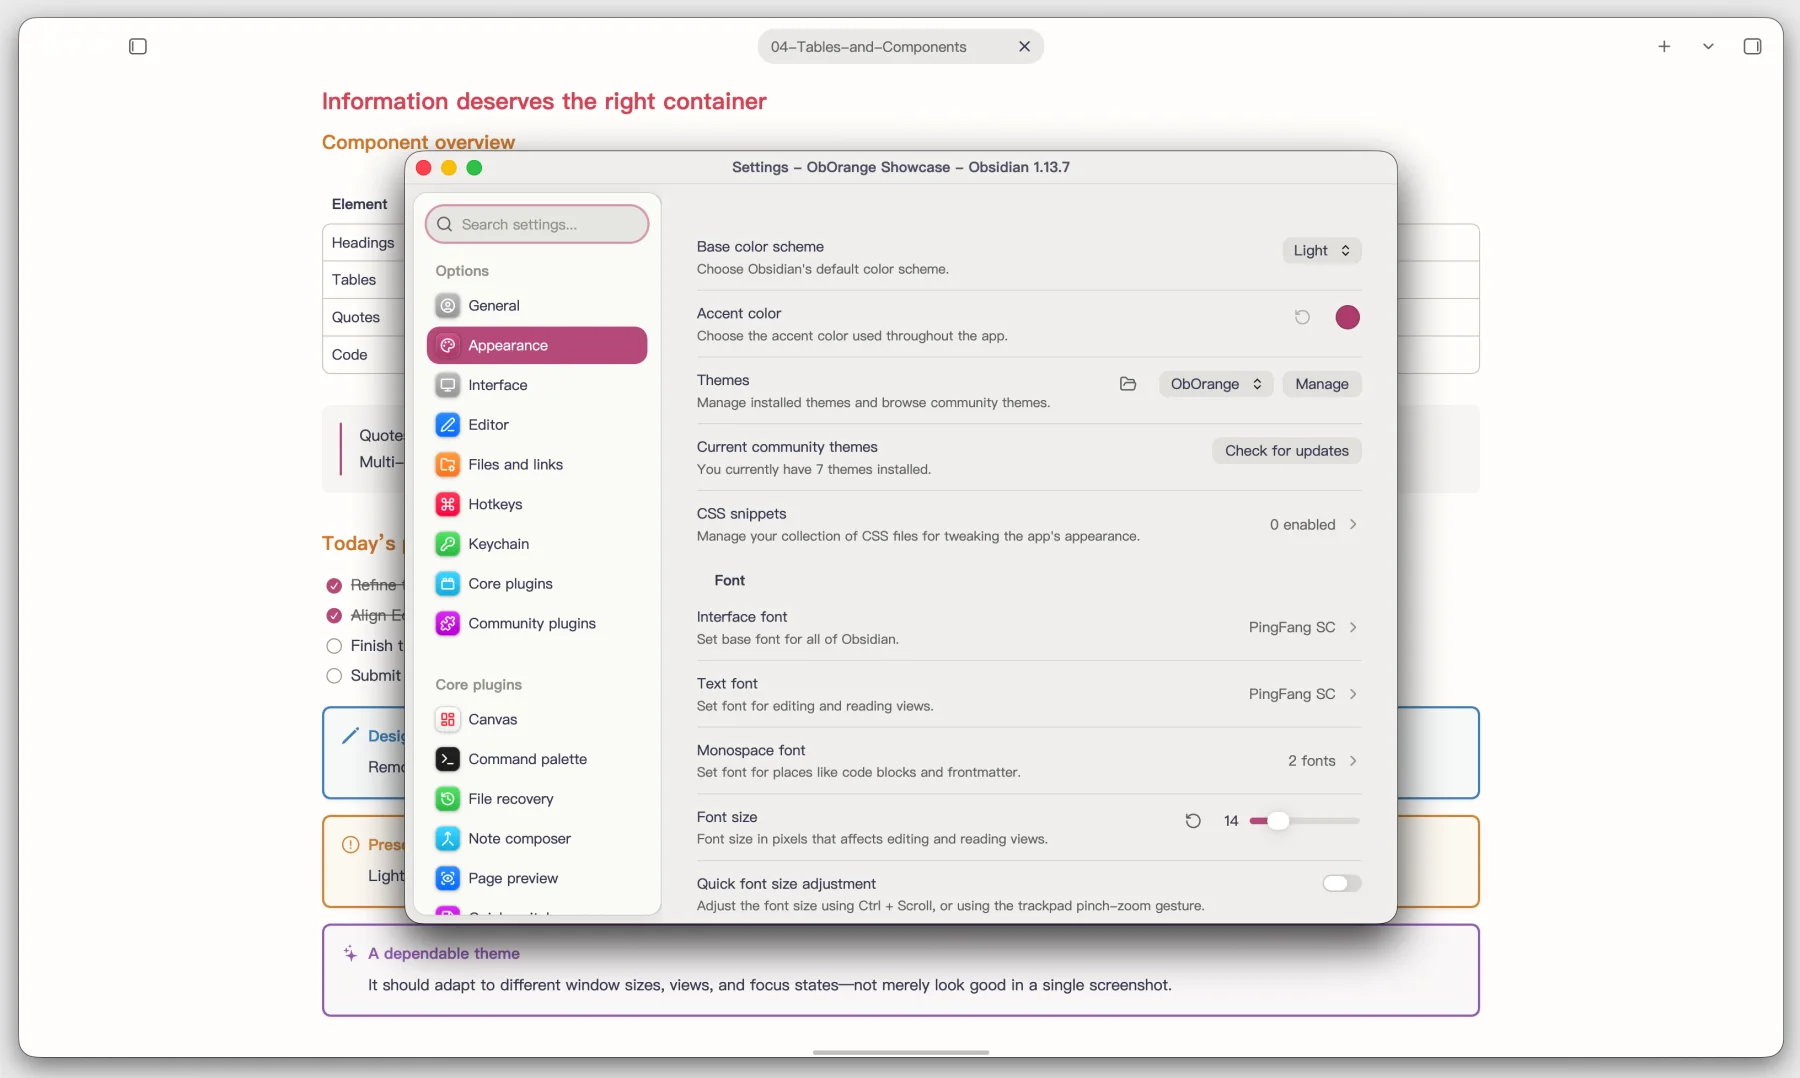Open the themes folder icon
Screen dimensions: 1800x1078
coord(1128,384)
